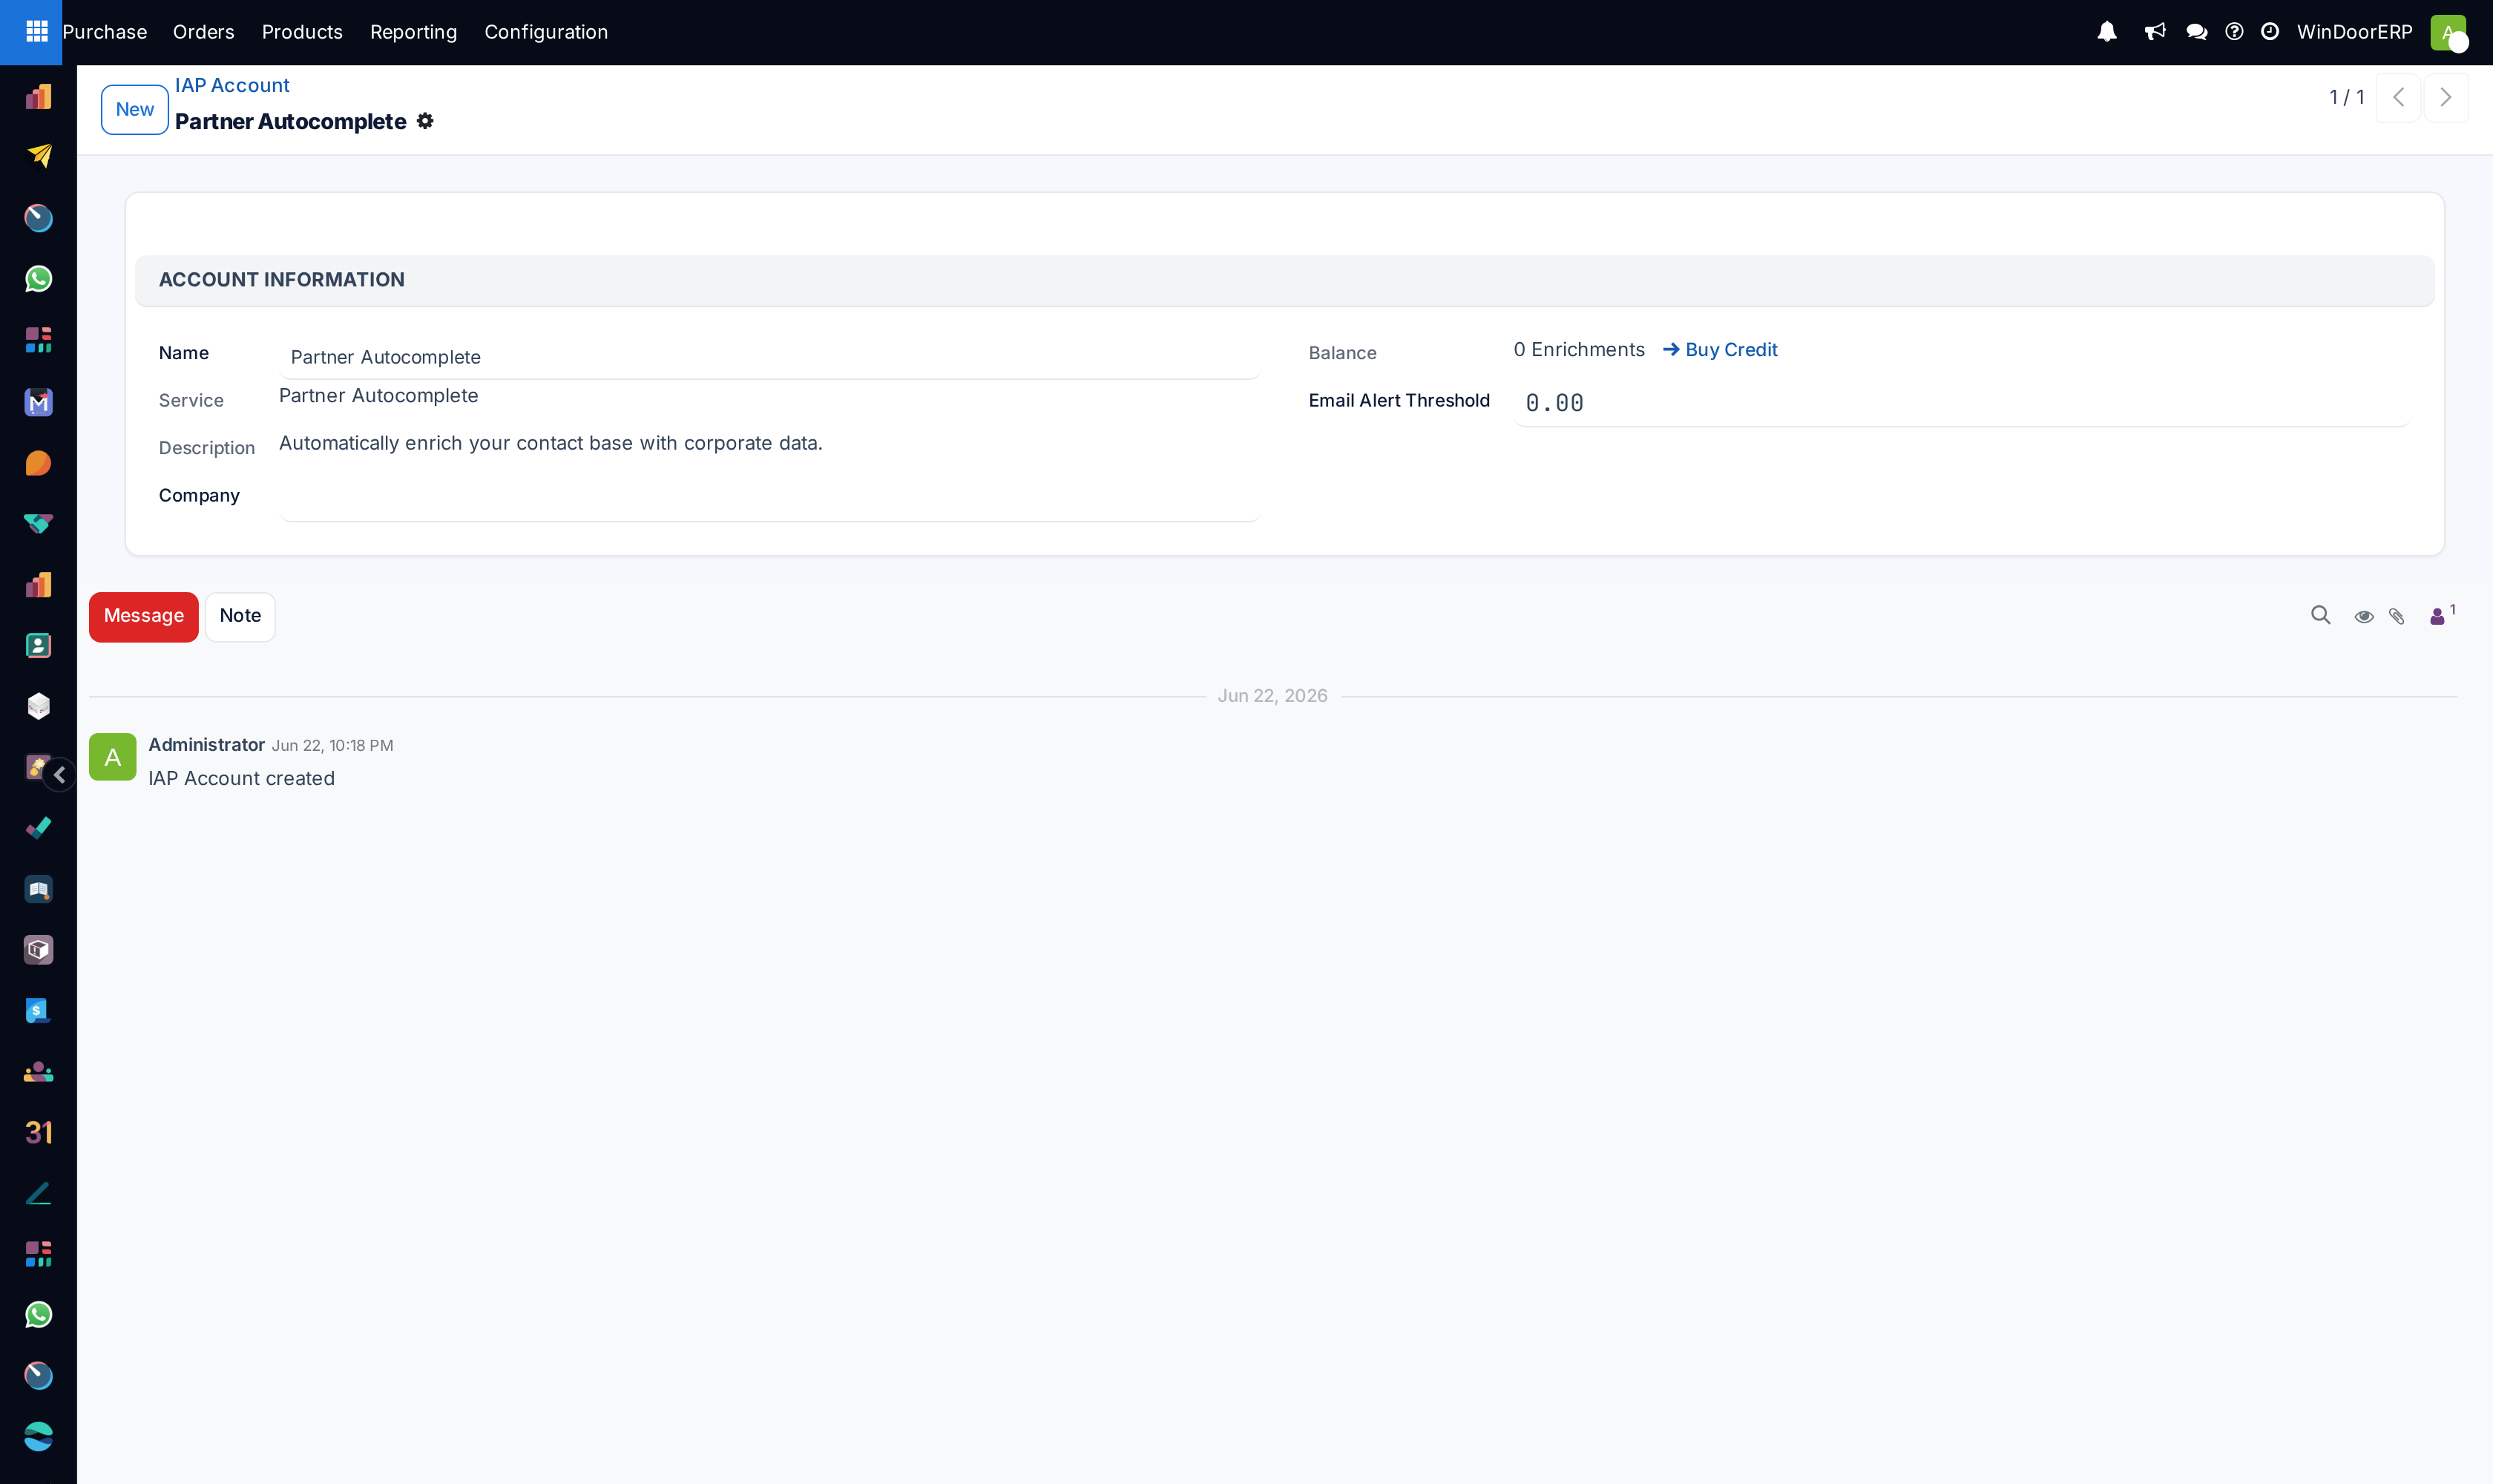Open the followers list icon
The image size is (2493, 1484).
[2441, 615]
